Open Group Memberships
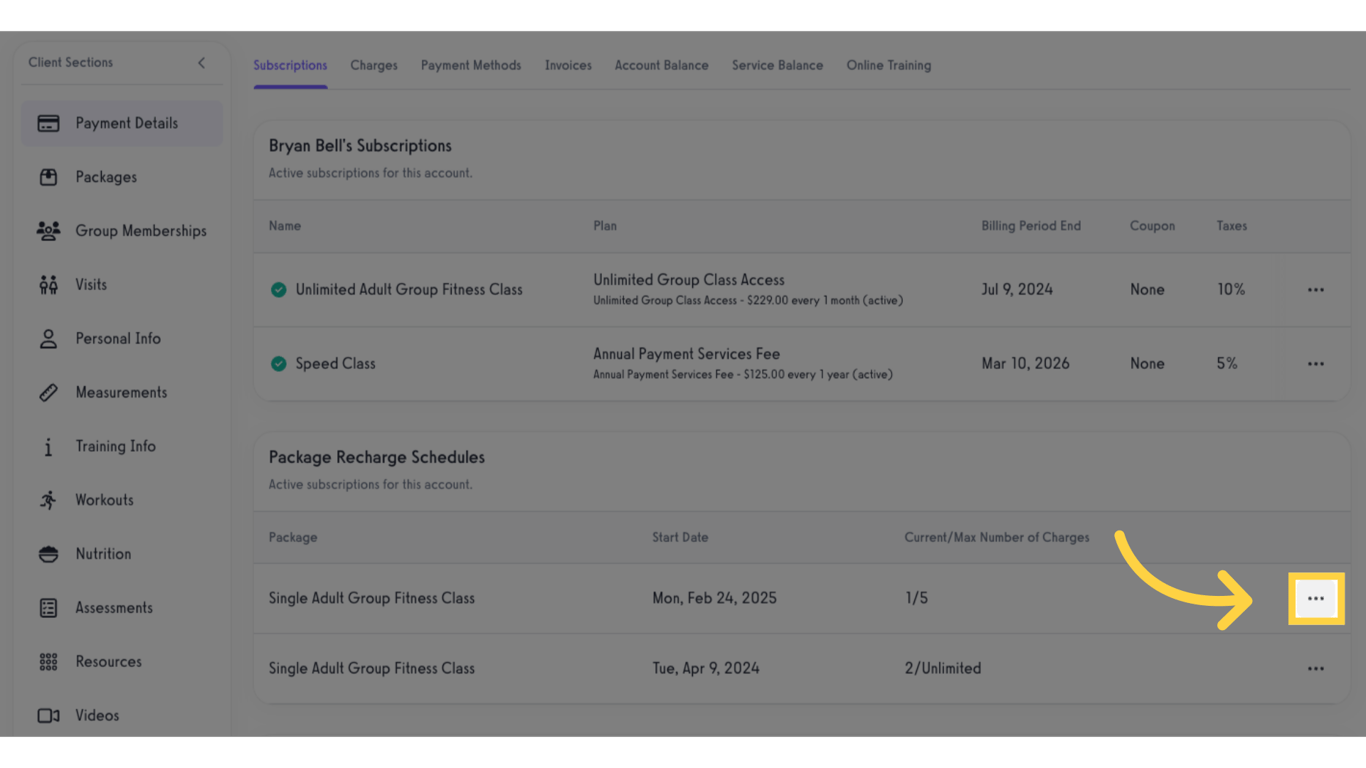Image resolution: width=1366 pixels, height=768 pixels. point(47,231)
